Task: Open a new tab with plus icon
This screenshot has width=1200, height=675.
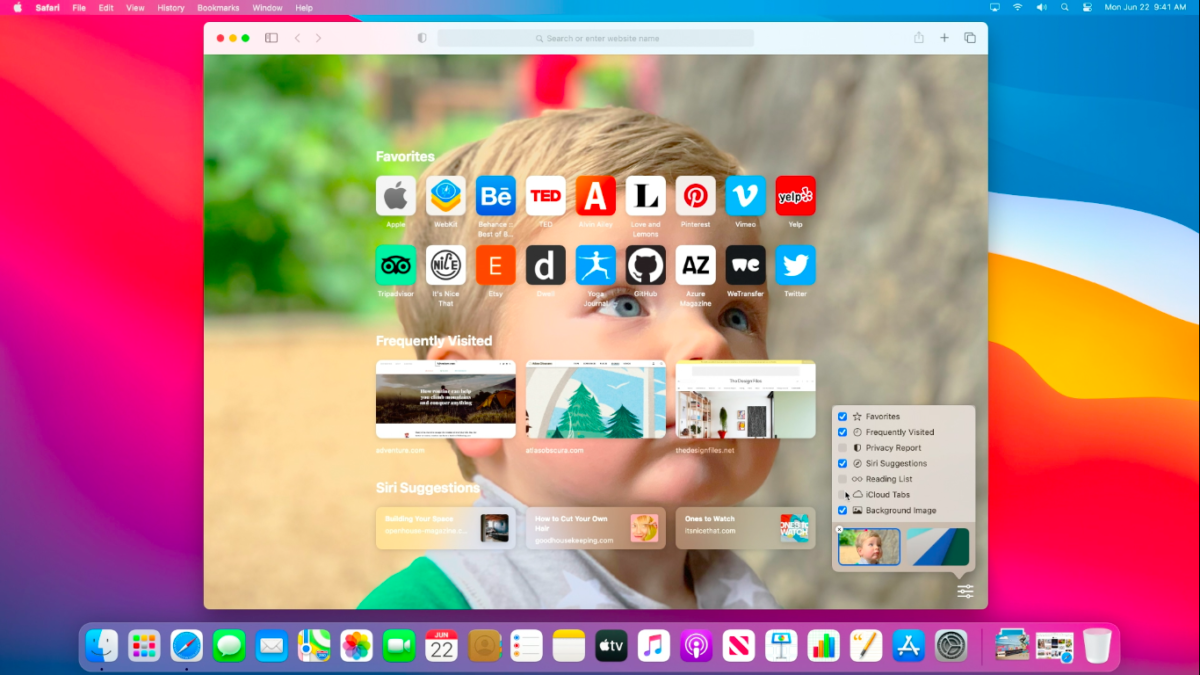Action: click(944, 38)
